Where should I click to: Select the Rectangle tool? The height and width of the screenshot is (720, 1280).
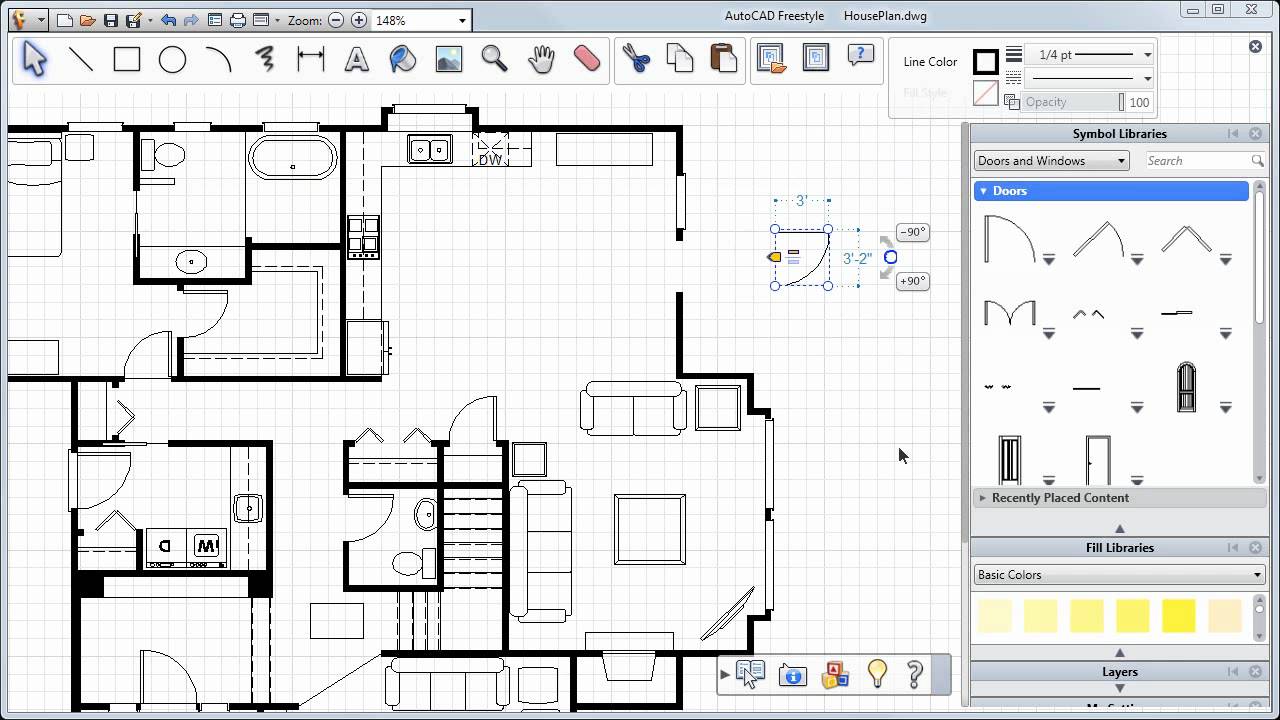[126, 59]
